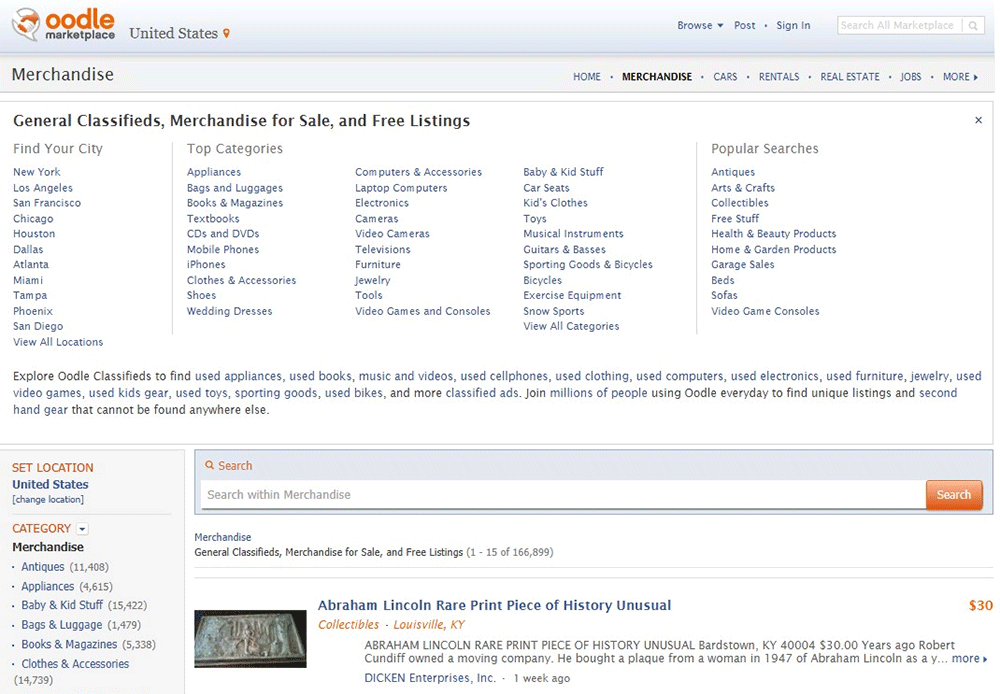Close the General Classifieds panel
Screen dimensions: 1000x694
[978, 120]
